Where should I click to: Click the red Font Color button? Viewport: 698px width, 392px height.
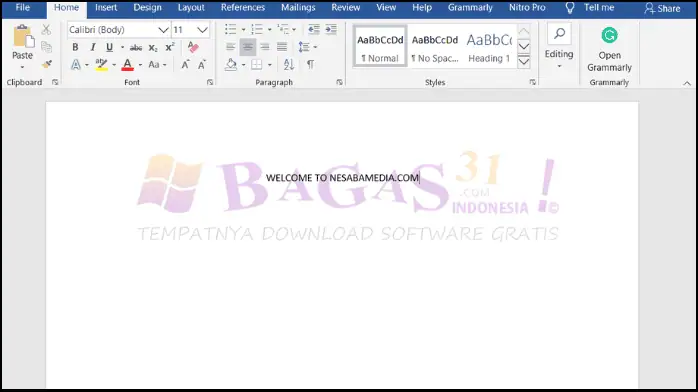tap(128, 65)
